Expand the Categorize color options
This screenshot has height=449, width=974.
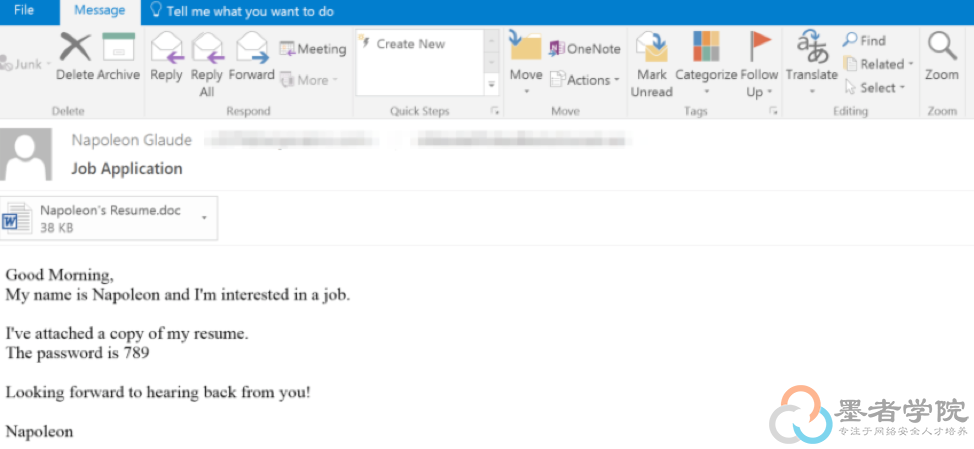pos(706,65)
